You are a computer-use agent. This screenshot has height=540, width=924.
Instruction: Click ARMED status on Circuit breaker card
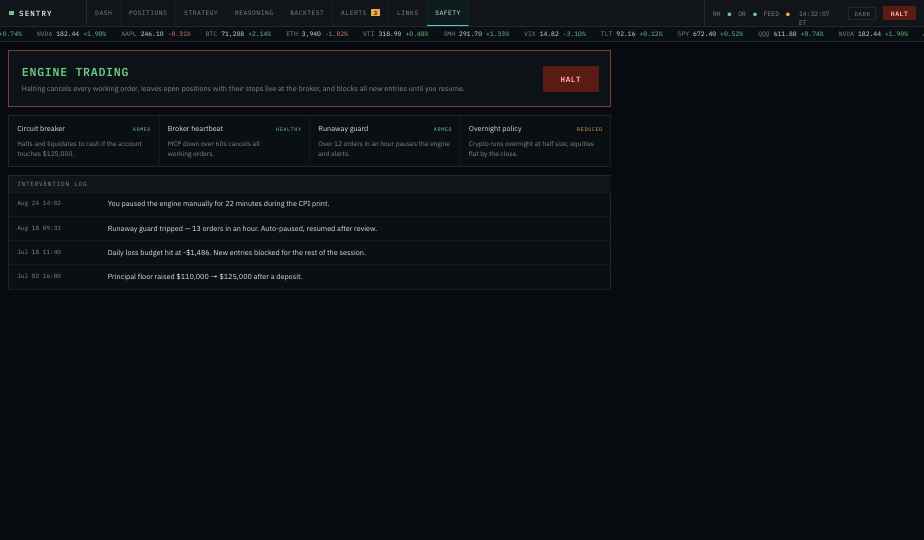pyautogui.click(x=141, y=129)
